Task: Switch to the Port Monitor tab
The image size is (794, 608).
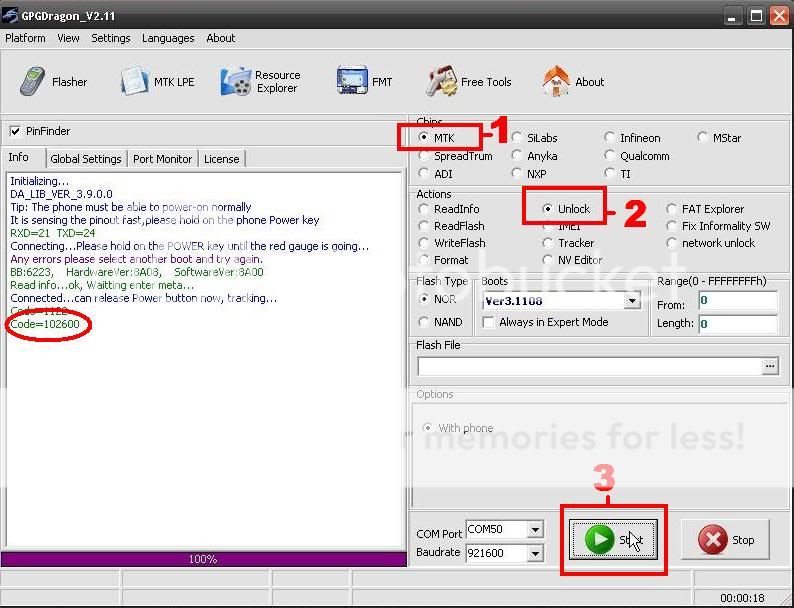Action: pyautogui.click(x=162, y=159)
